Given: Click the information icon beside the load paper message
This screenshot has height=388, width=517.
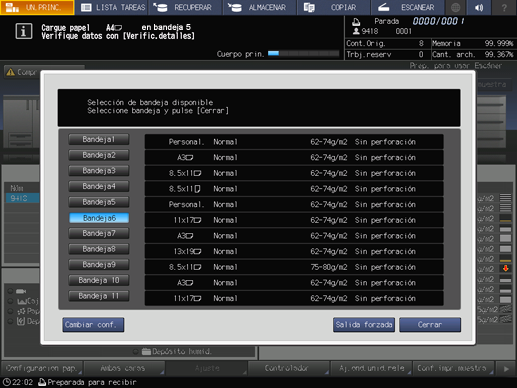Looking at the screenshot, I should [x=24, y=31].
